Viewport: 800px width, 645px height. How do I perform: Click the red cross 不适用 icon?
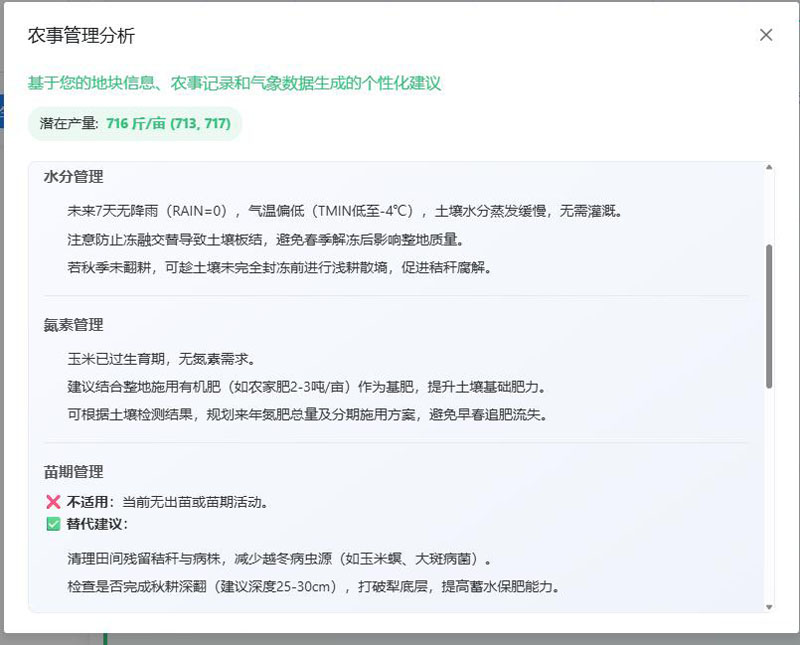(53, 502)
